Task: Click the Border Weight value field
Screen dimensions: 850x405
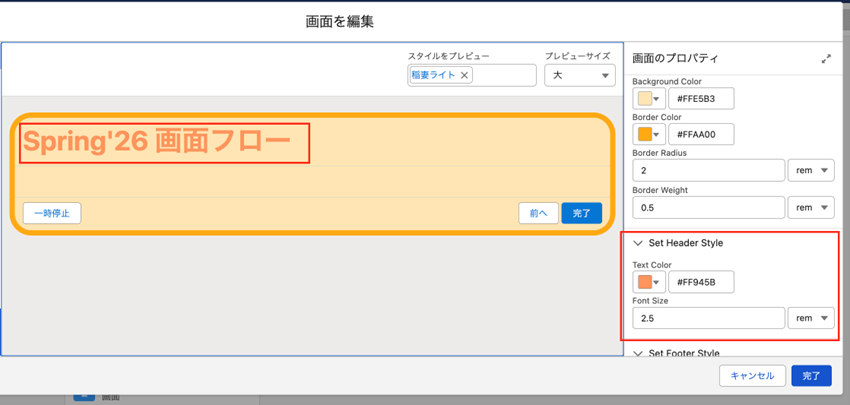Action: point(708,207)
